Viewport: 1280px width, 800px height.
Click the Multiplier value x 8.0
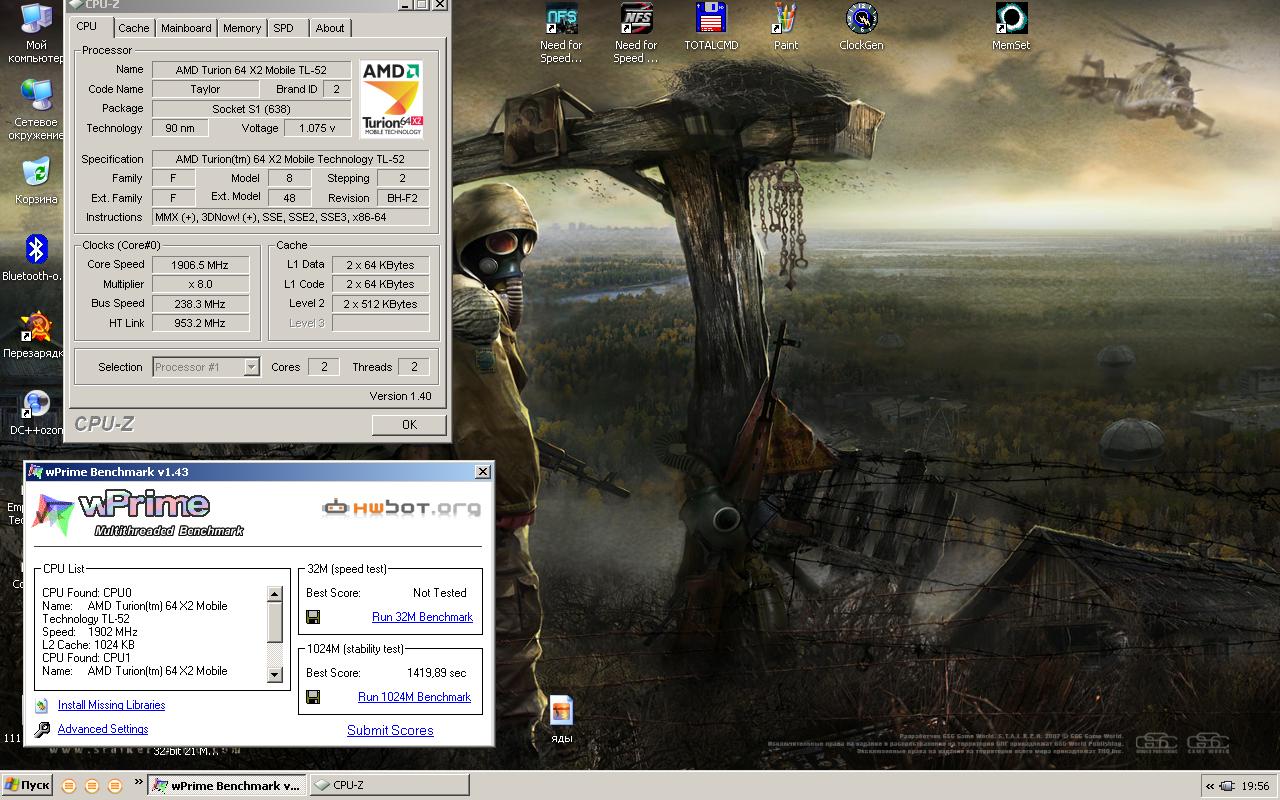pos(203,284)
